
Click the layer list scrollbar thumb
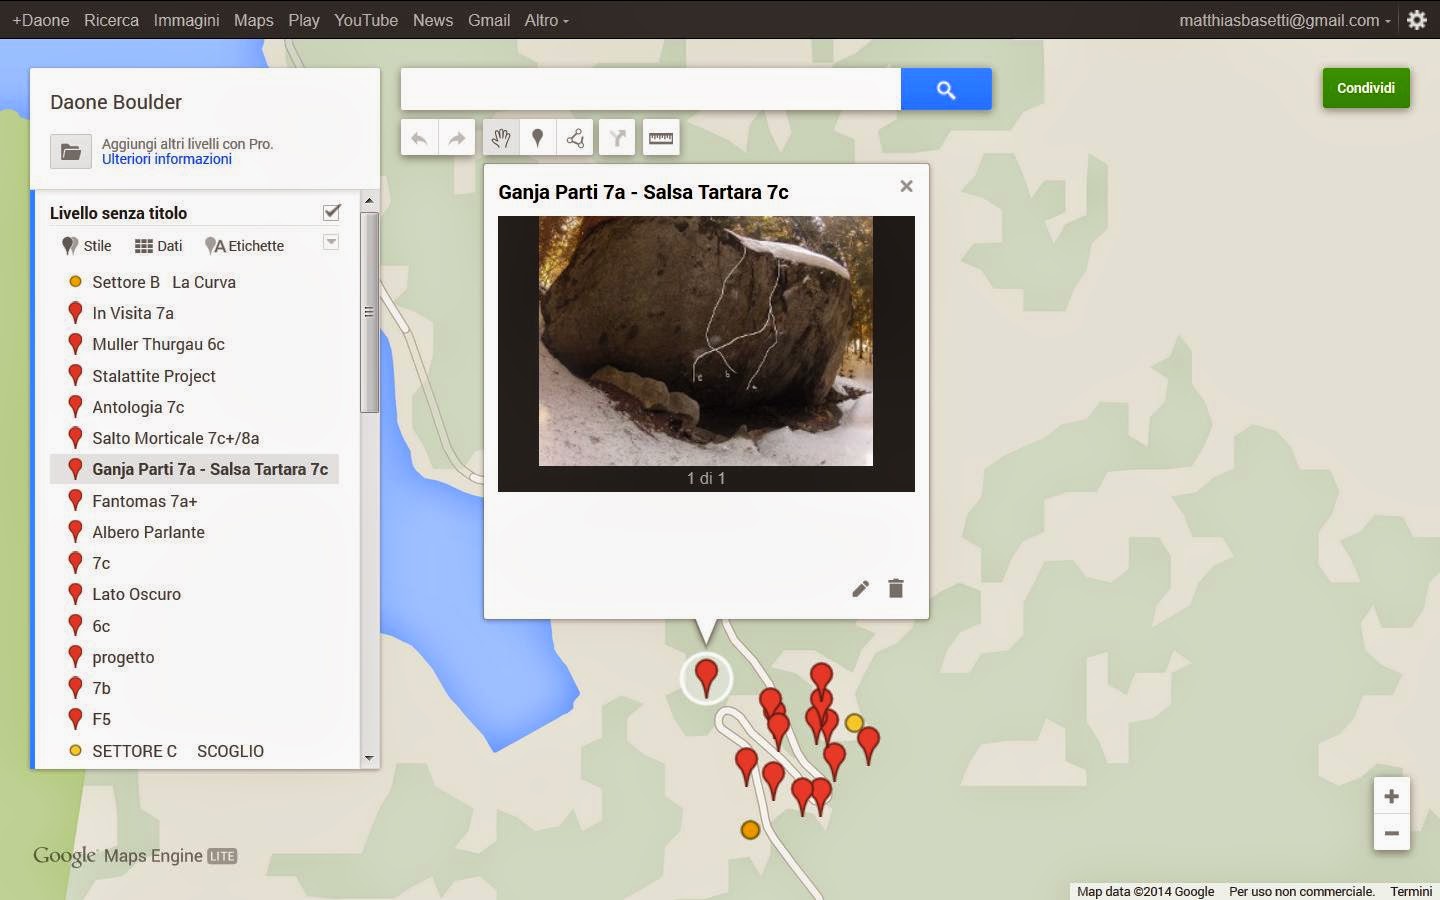pos(369,312)
